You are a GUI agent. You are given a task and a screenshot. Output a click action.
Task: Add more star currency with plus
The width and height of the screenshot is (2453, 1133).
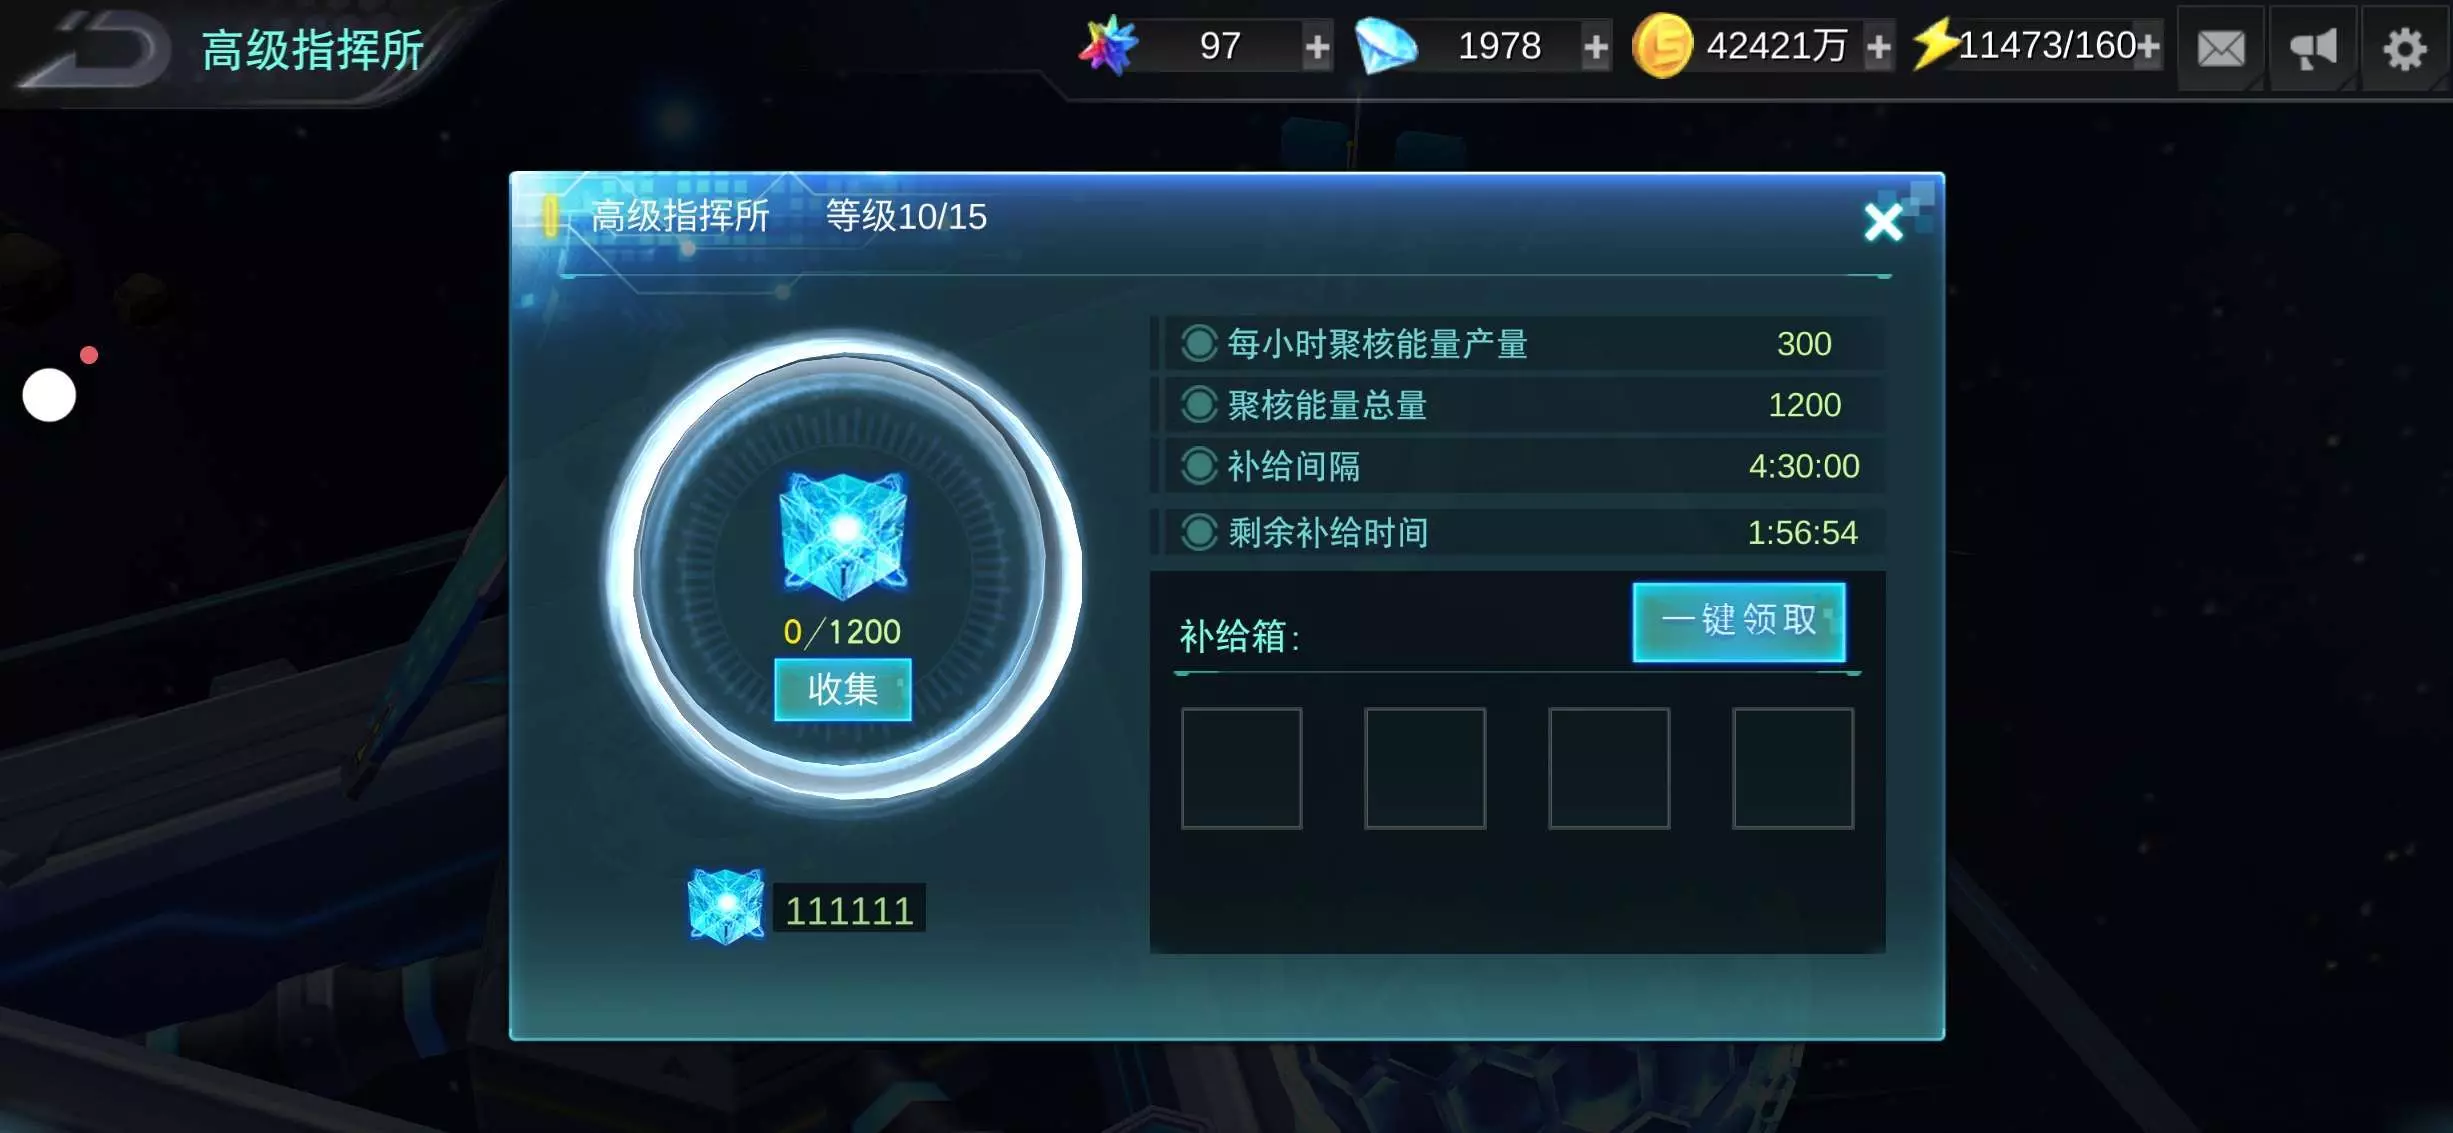pos(1317,47)
